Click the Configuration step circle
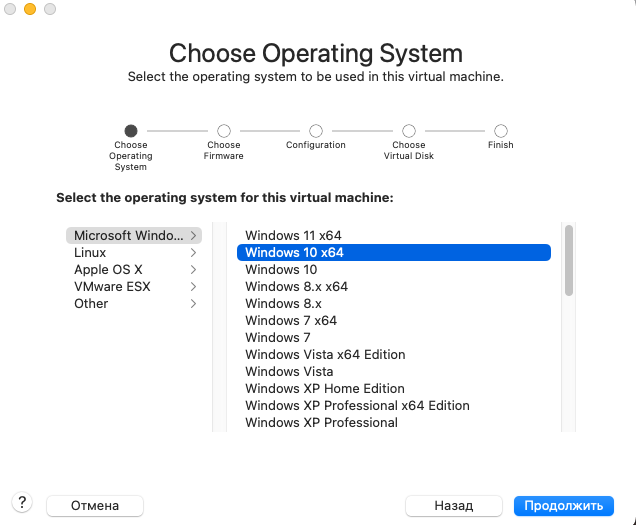Screen dimensions: 636x525 pos(316,131)
